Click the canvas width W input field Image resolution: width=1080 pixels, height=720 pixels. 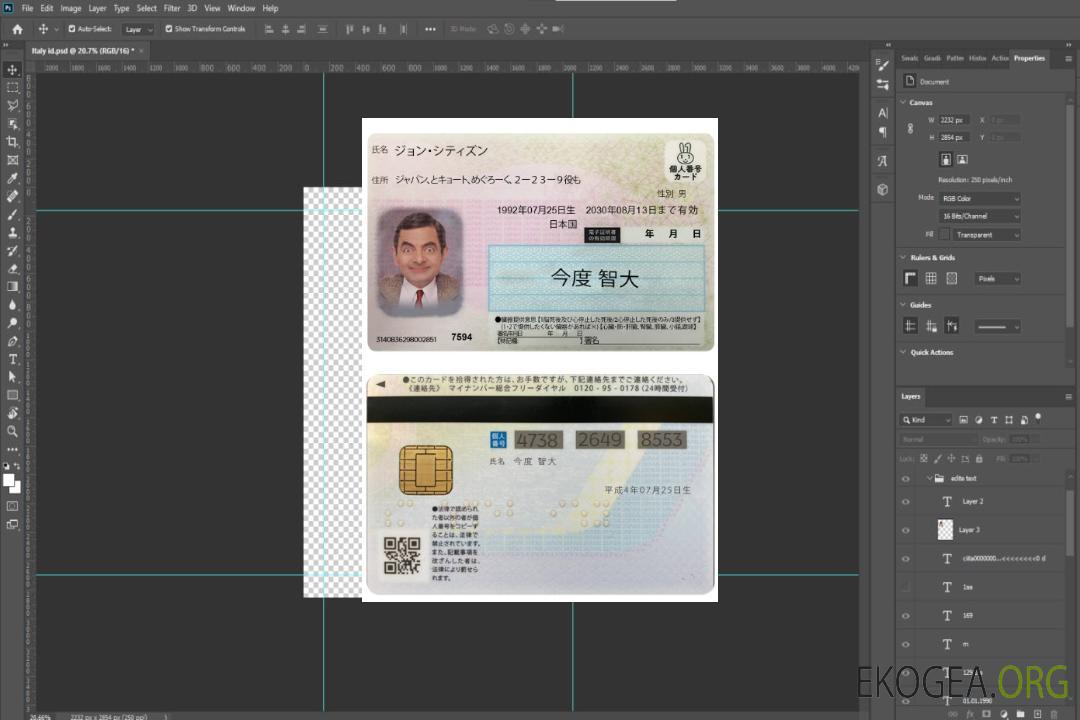pos(954,120)
